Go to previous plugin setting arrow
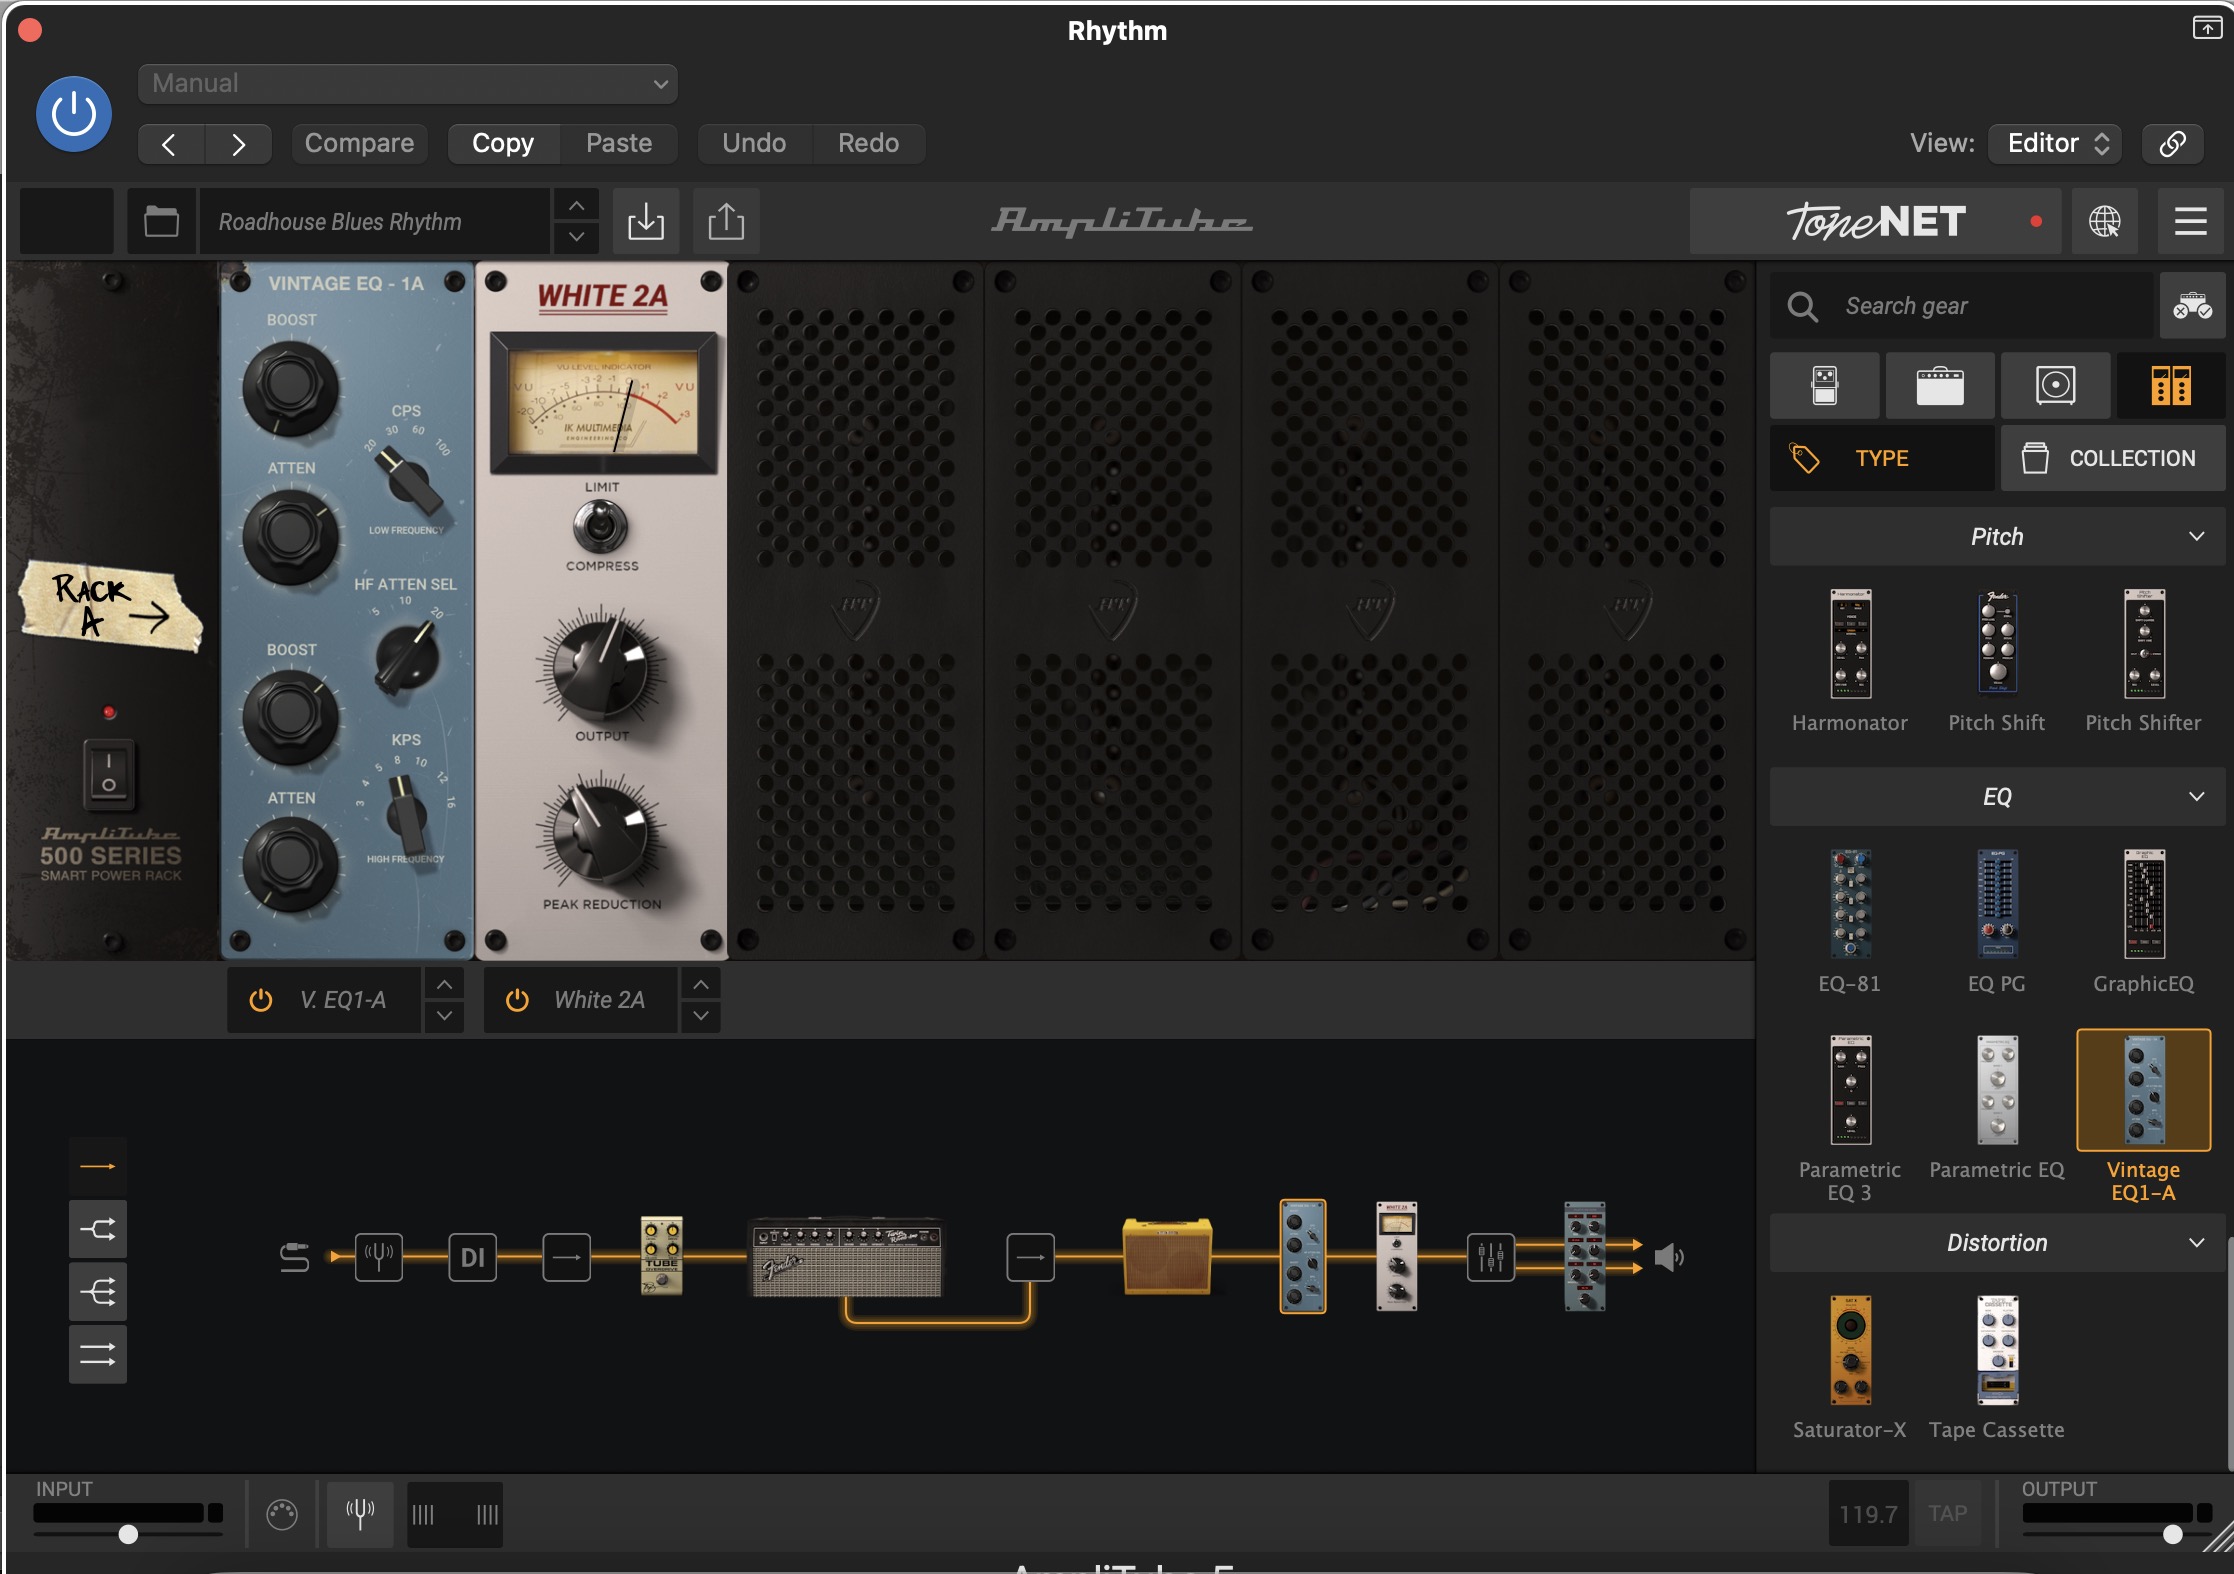Screen dimensions: 2234x1574 point(170,144)
